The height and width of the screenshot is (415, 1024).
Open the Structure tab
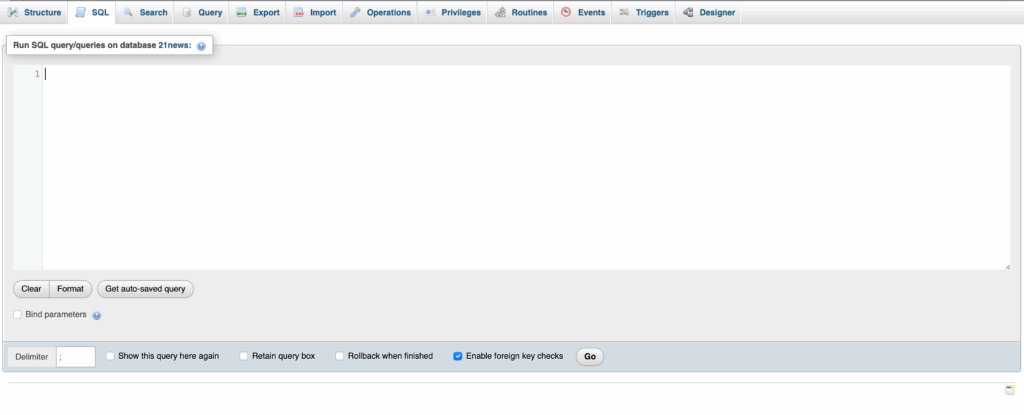(35, 12)
